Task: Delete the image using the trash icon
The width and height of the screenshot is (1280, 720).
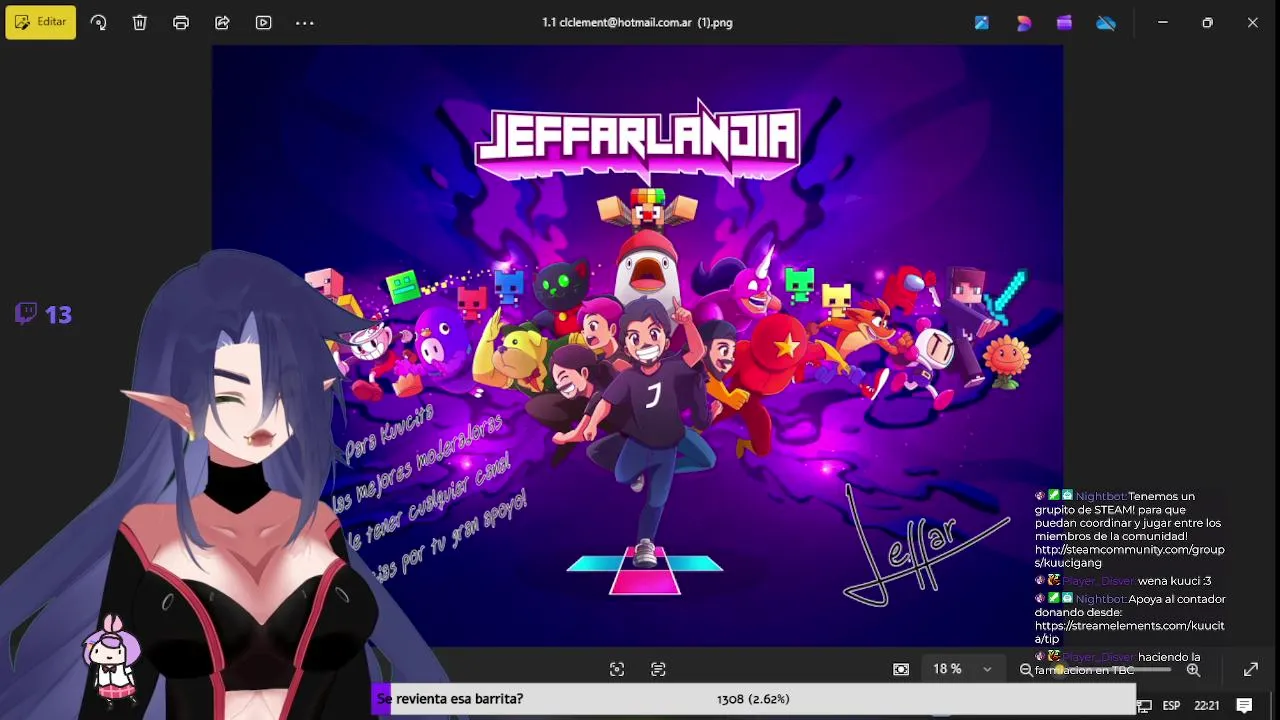Action: point(140,22)
